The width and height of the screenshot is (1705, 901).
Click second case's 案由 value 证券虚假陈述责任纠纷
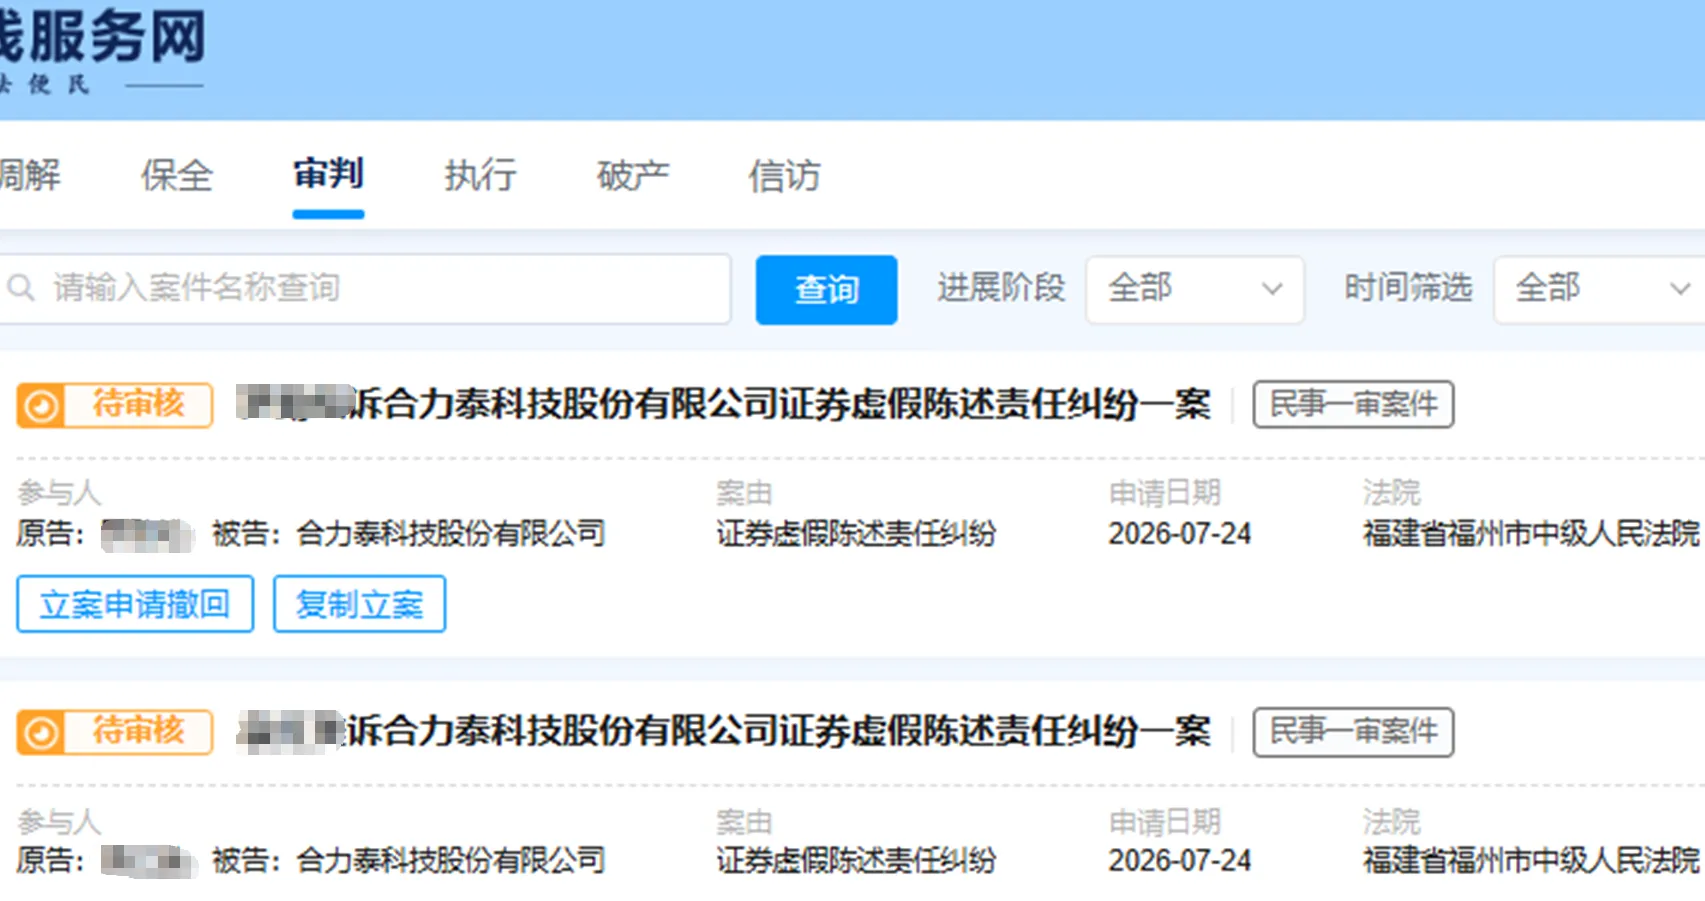[x=856, y=861]
